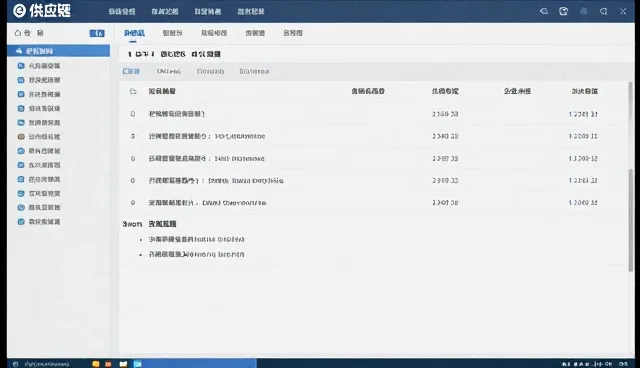The height and width of the screenshot is (368, 640).
Task: Open the orange app icon in taskbar
Action: tap(108, 364)
